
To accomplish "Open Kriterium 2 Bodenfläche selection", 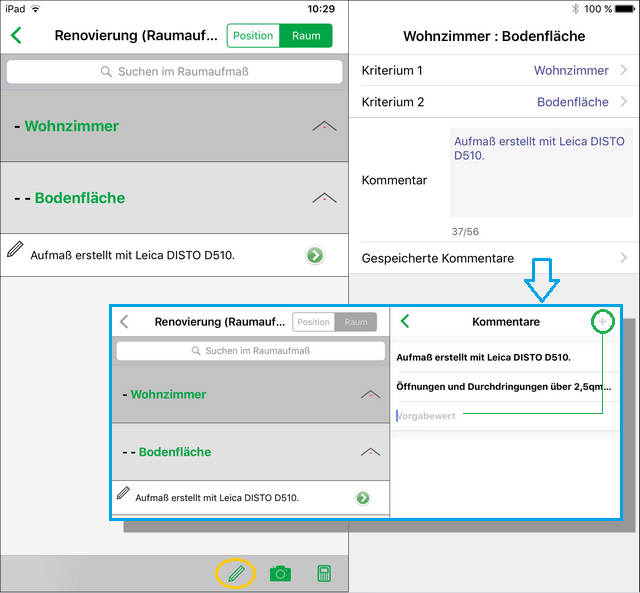I will pyautogui.click(x=494, y=102).
